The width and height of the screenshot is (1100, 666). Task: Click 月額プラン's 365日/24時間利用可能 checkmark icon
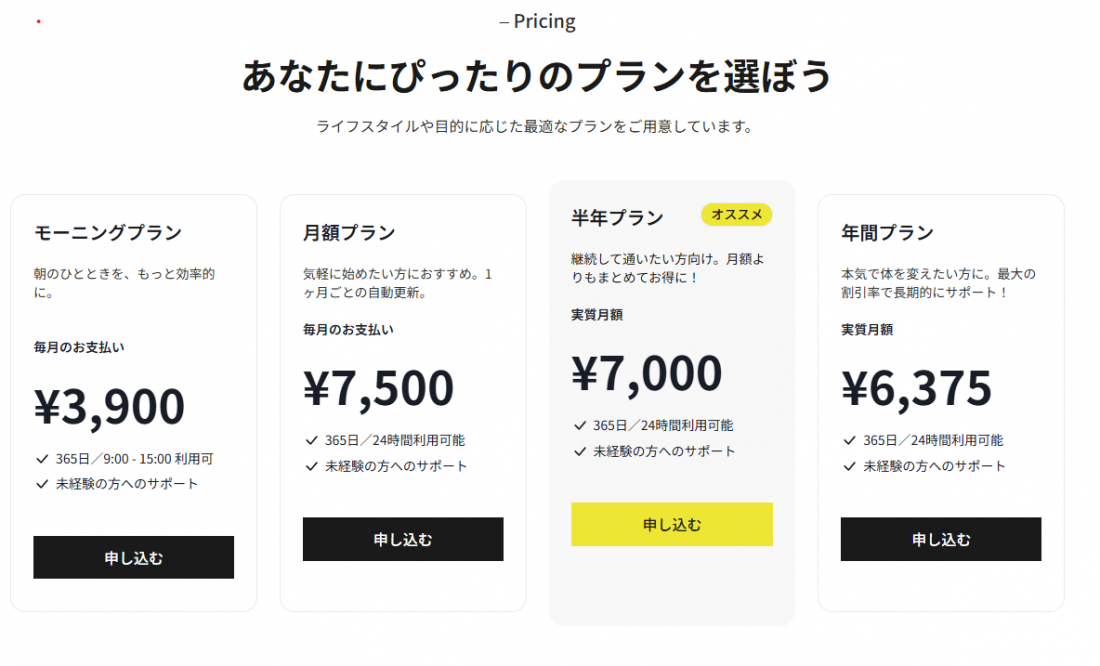coord(311,440)
